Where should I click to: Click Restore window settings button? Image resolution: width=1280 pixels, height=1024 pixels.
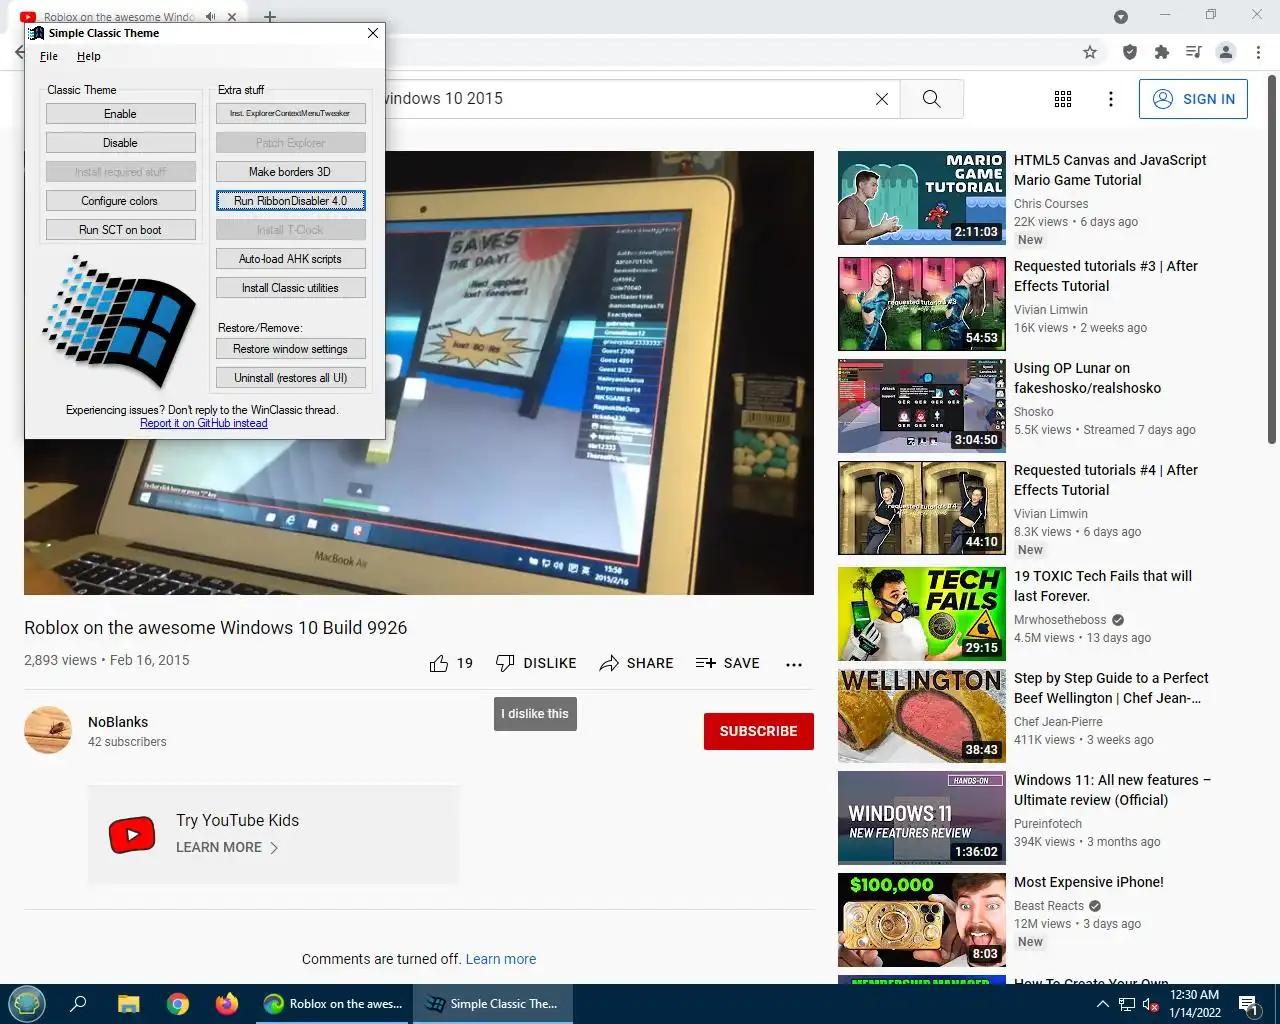290,349
